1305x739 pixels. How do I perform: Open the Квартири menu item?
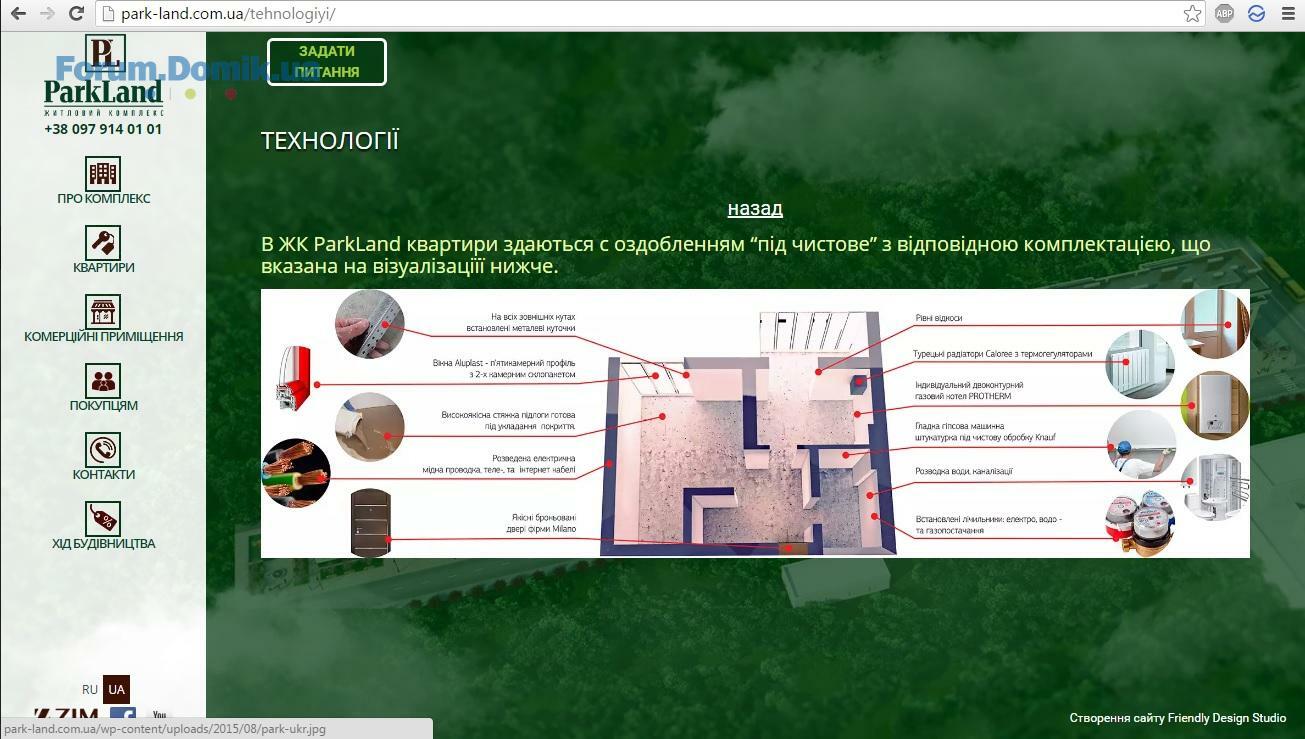(x=104, y=267)
